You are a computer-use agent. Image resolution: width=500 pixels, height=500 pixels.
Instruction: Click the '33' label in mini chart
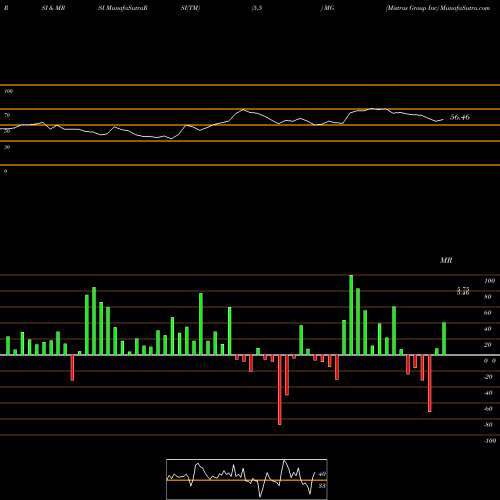tap(322, 486)
